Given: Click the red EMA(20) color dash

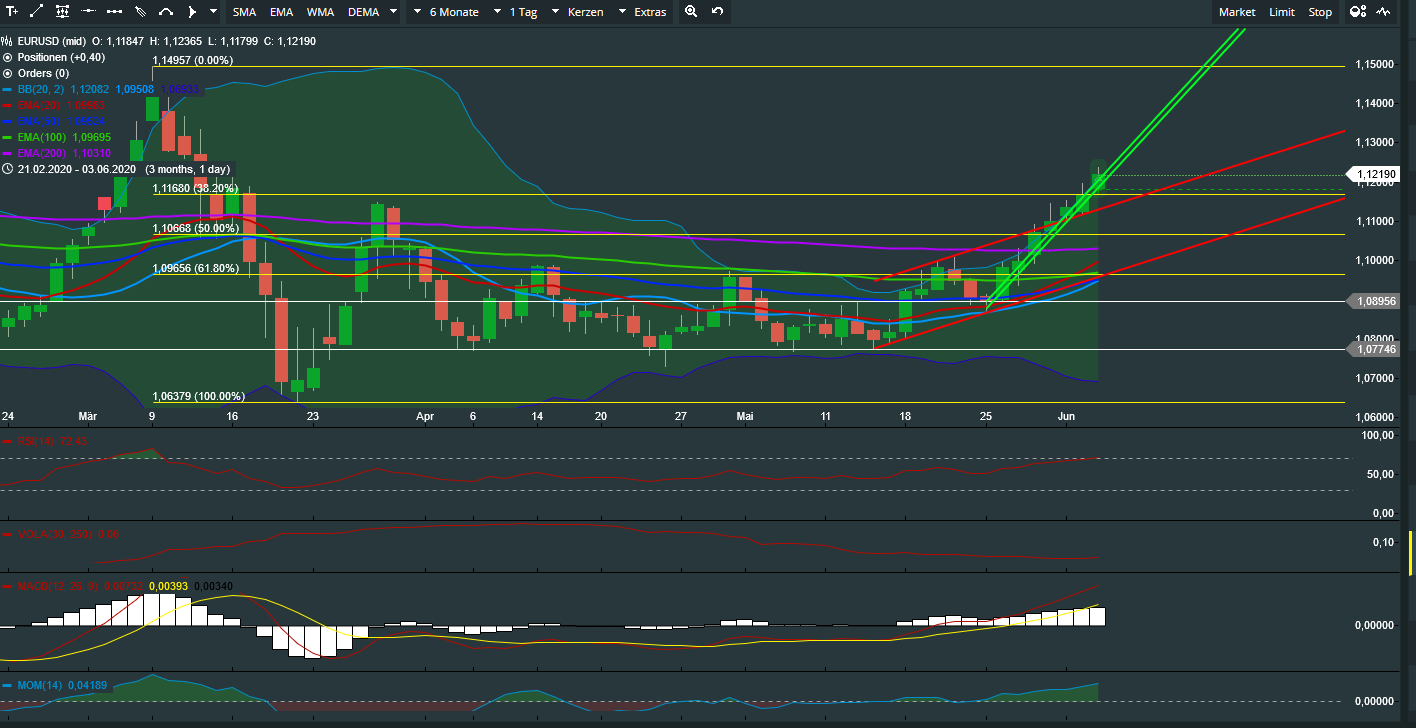Looking at the screenshot, I should 7,105.
